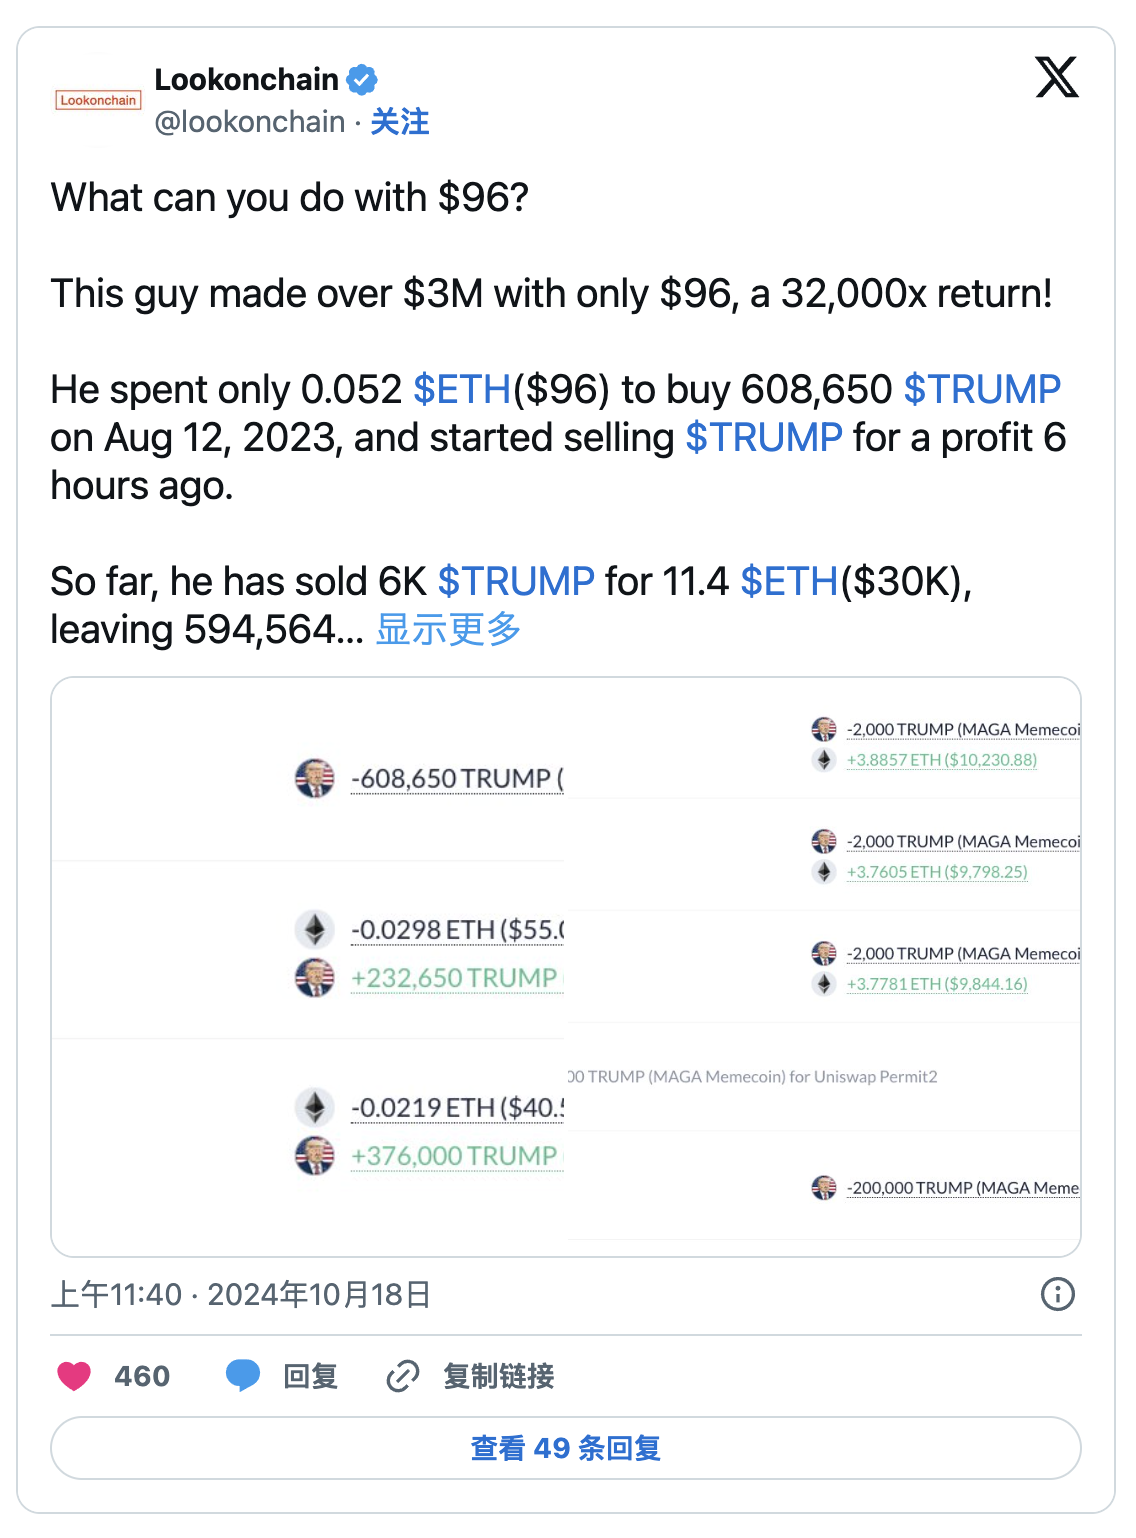Click the Trump coin icon beside -608,650 TRUMP
This screenshot has height=1538, width=1136.
pyautogui.click(x=315, y=778)
